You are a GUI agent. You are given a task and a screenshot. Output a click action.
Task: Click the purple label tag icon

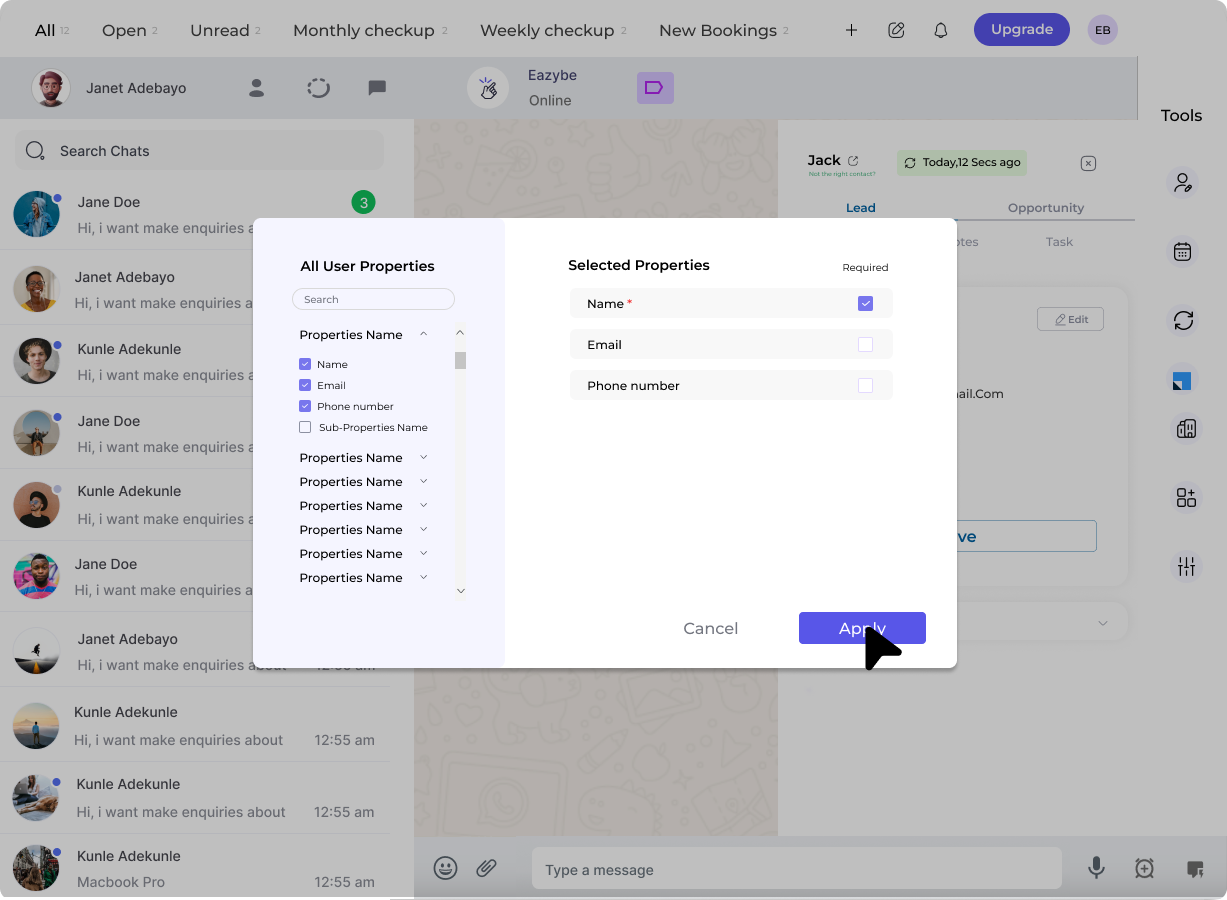pos(655,88)
